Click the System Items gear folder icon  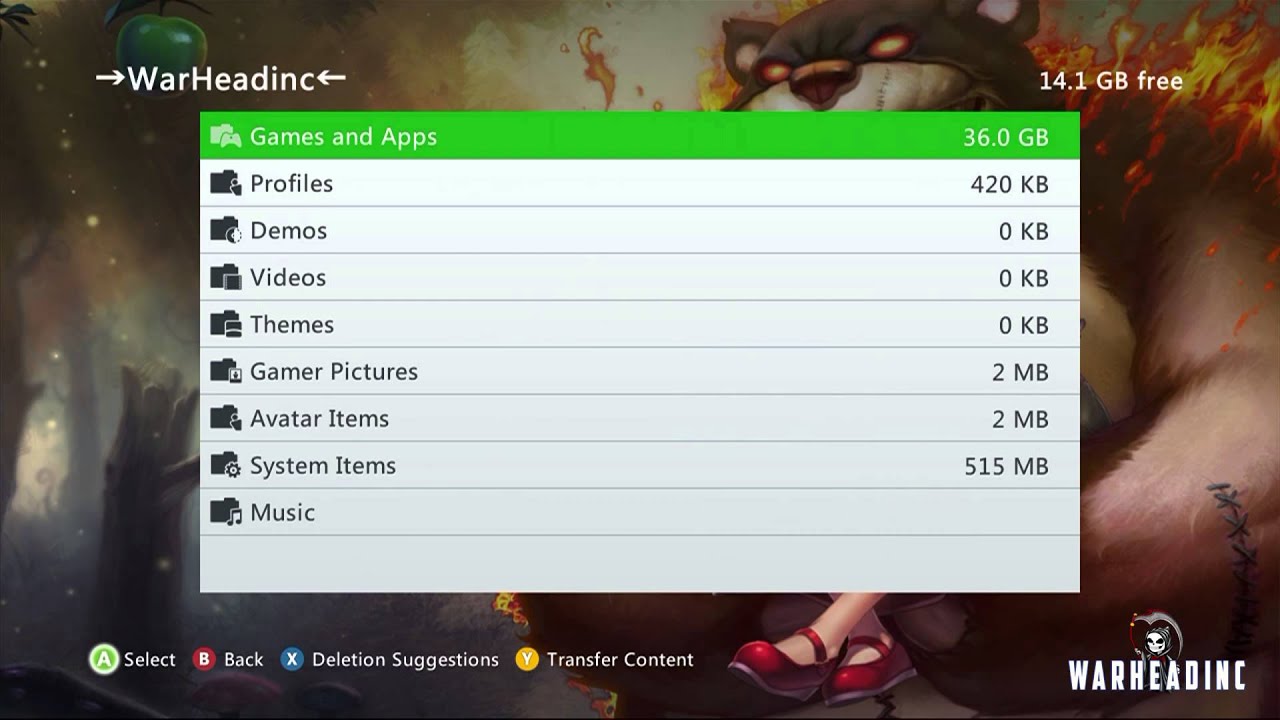(x=226, y=466)
